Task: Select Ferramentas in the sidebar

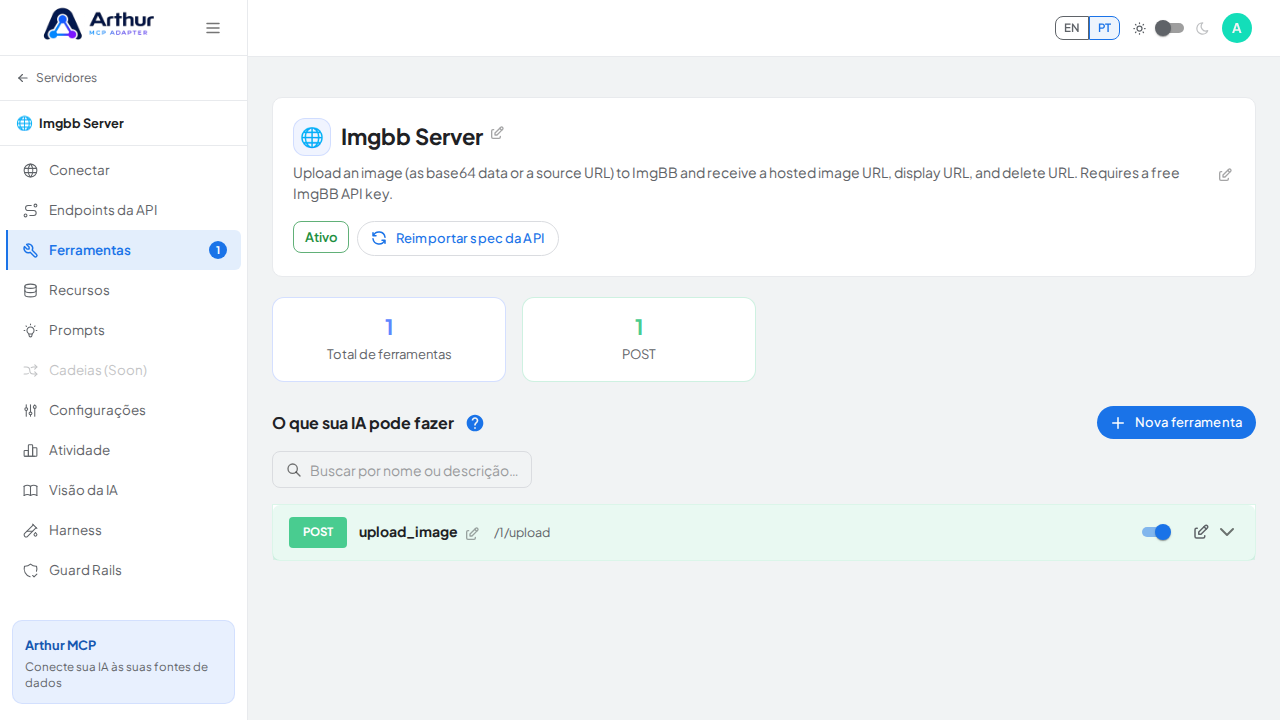Action: (x=123, y=250)
